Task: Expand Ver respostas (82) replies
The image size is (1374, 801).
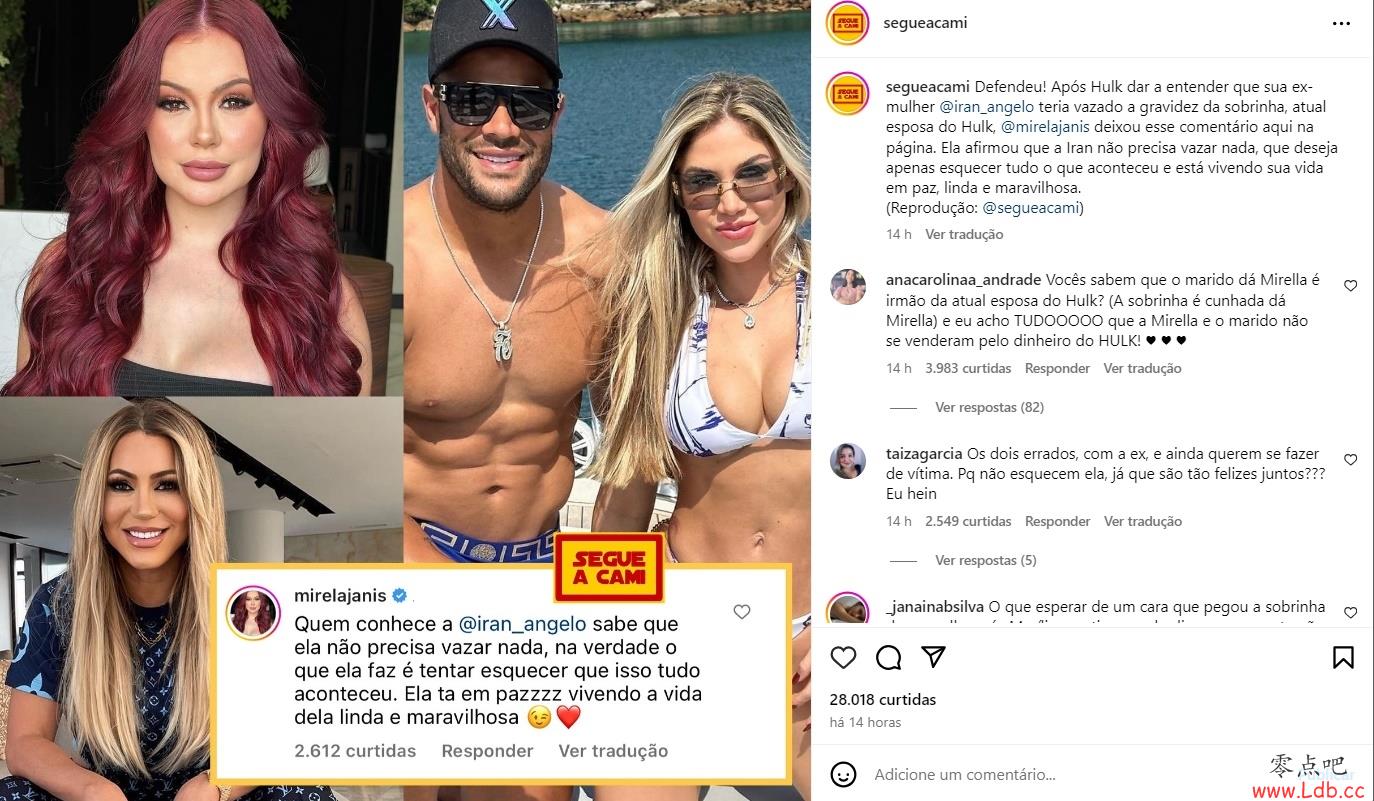Action: 989,407
